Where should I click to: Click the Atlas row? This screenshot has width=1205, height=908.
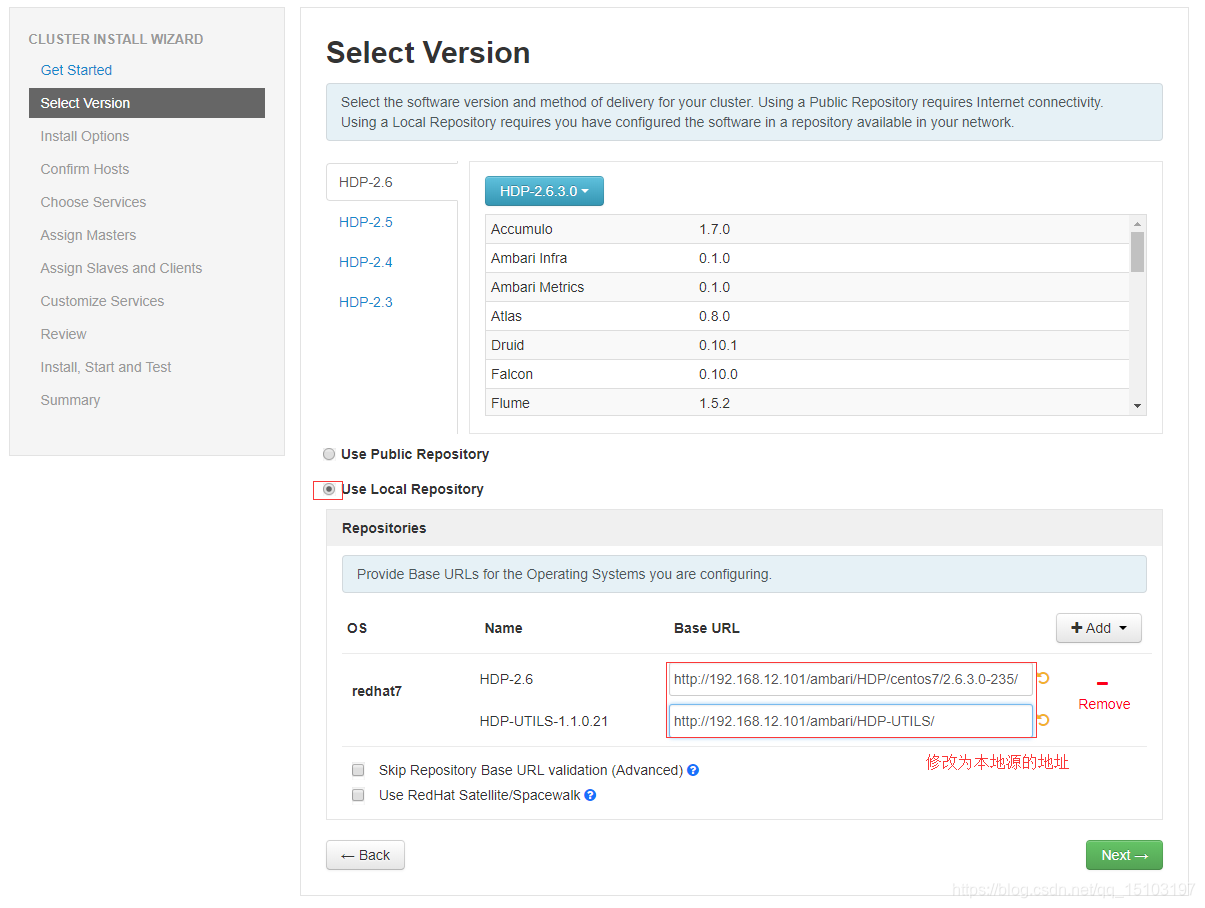pyautogui.click(x=807, y=316)
